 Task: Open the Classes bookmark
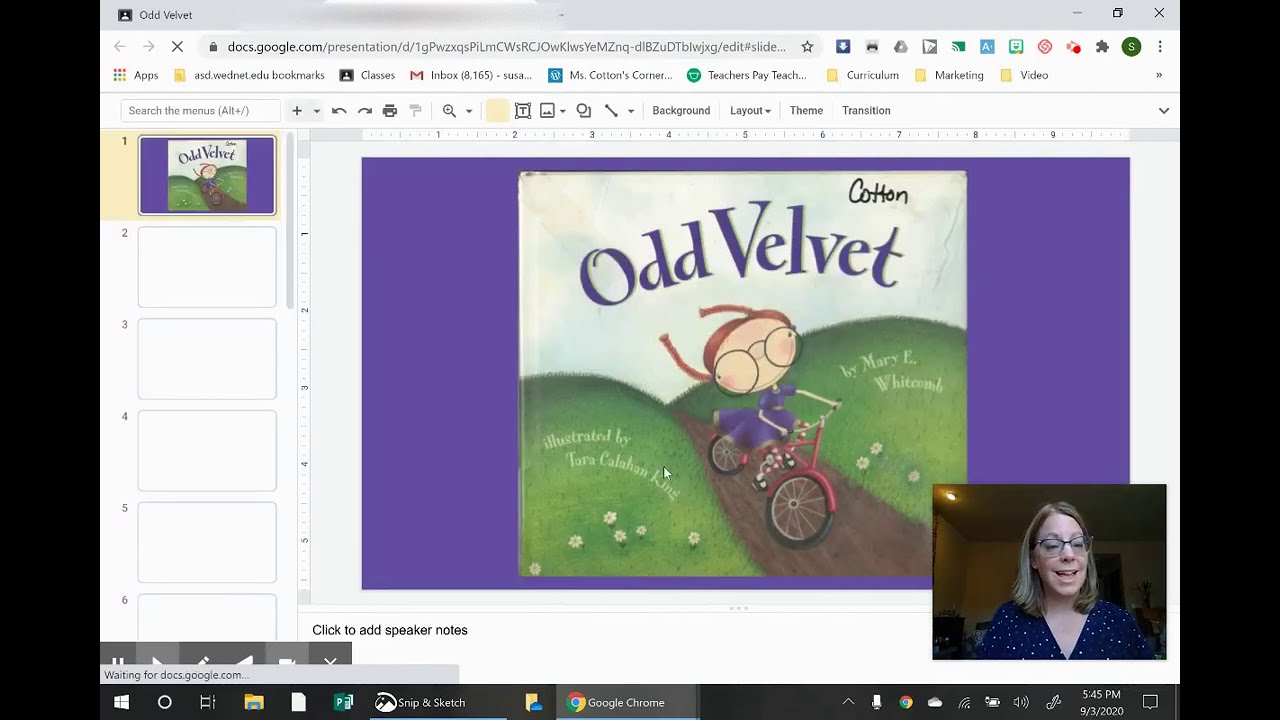(367, 75)
